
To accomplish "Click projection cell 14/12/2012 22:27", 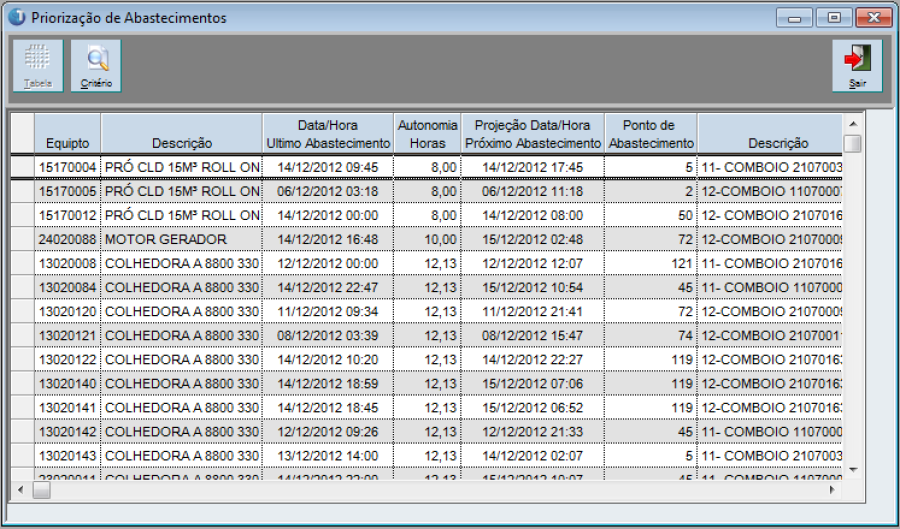I will (x=533, y=360).
